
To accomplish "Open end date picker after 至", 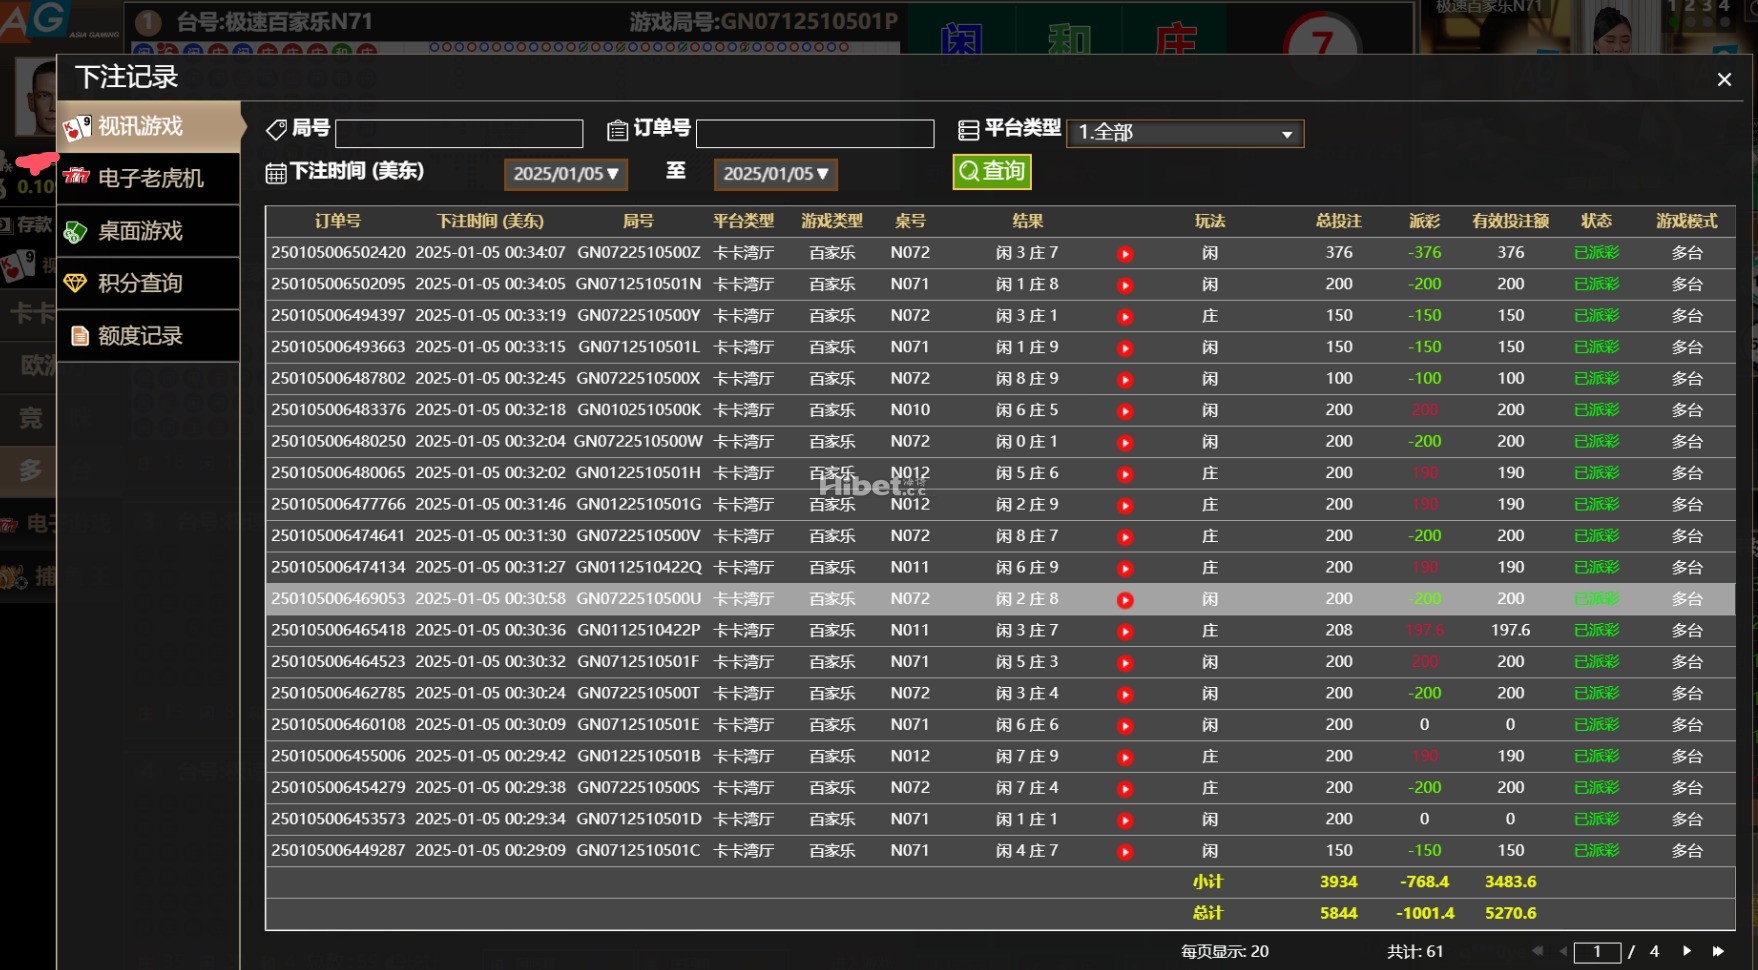I will [x=776, y=174].
